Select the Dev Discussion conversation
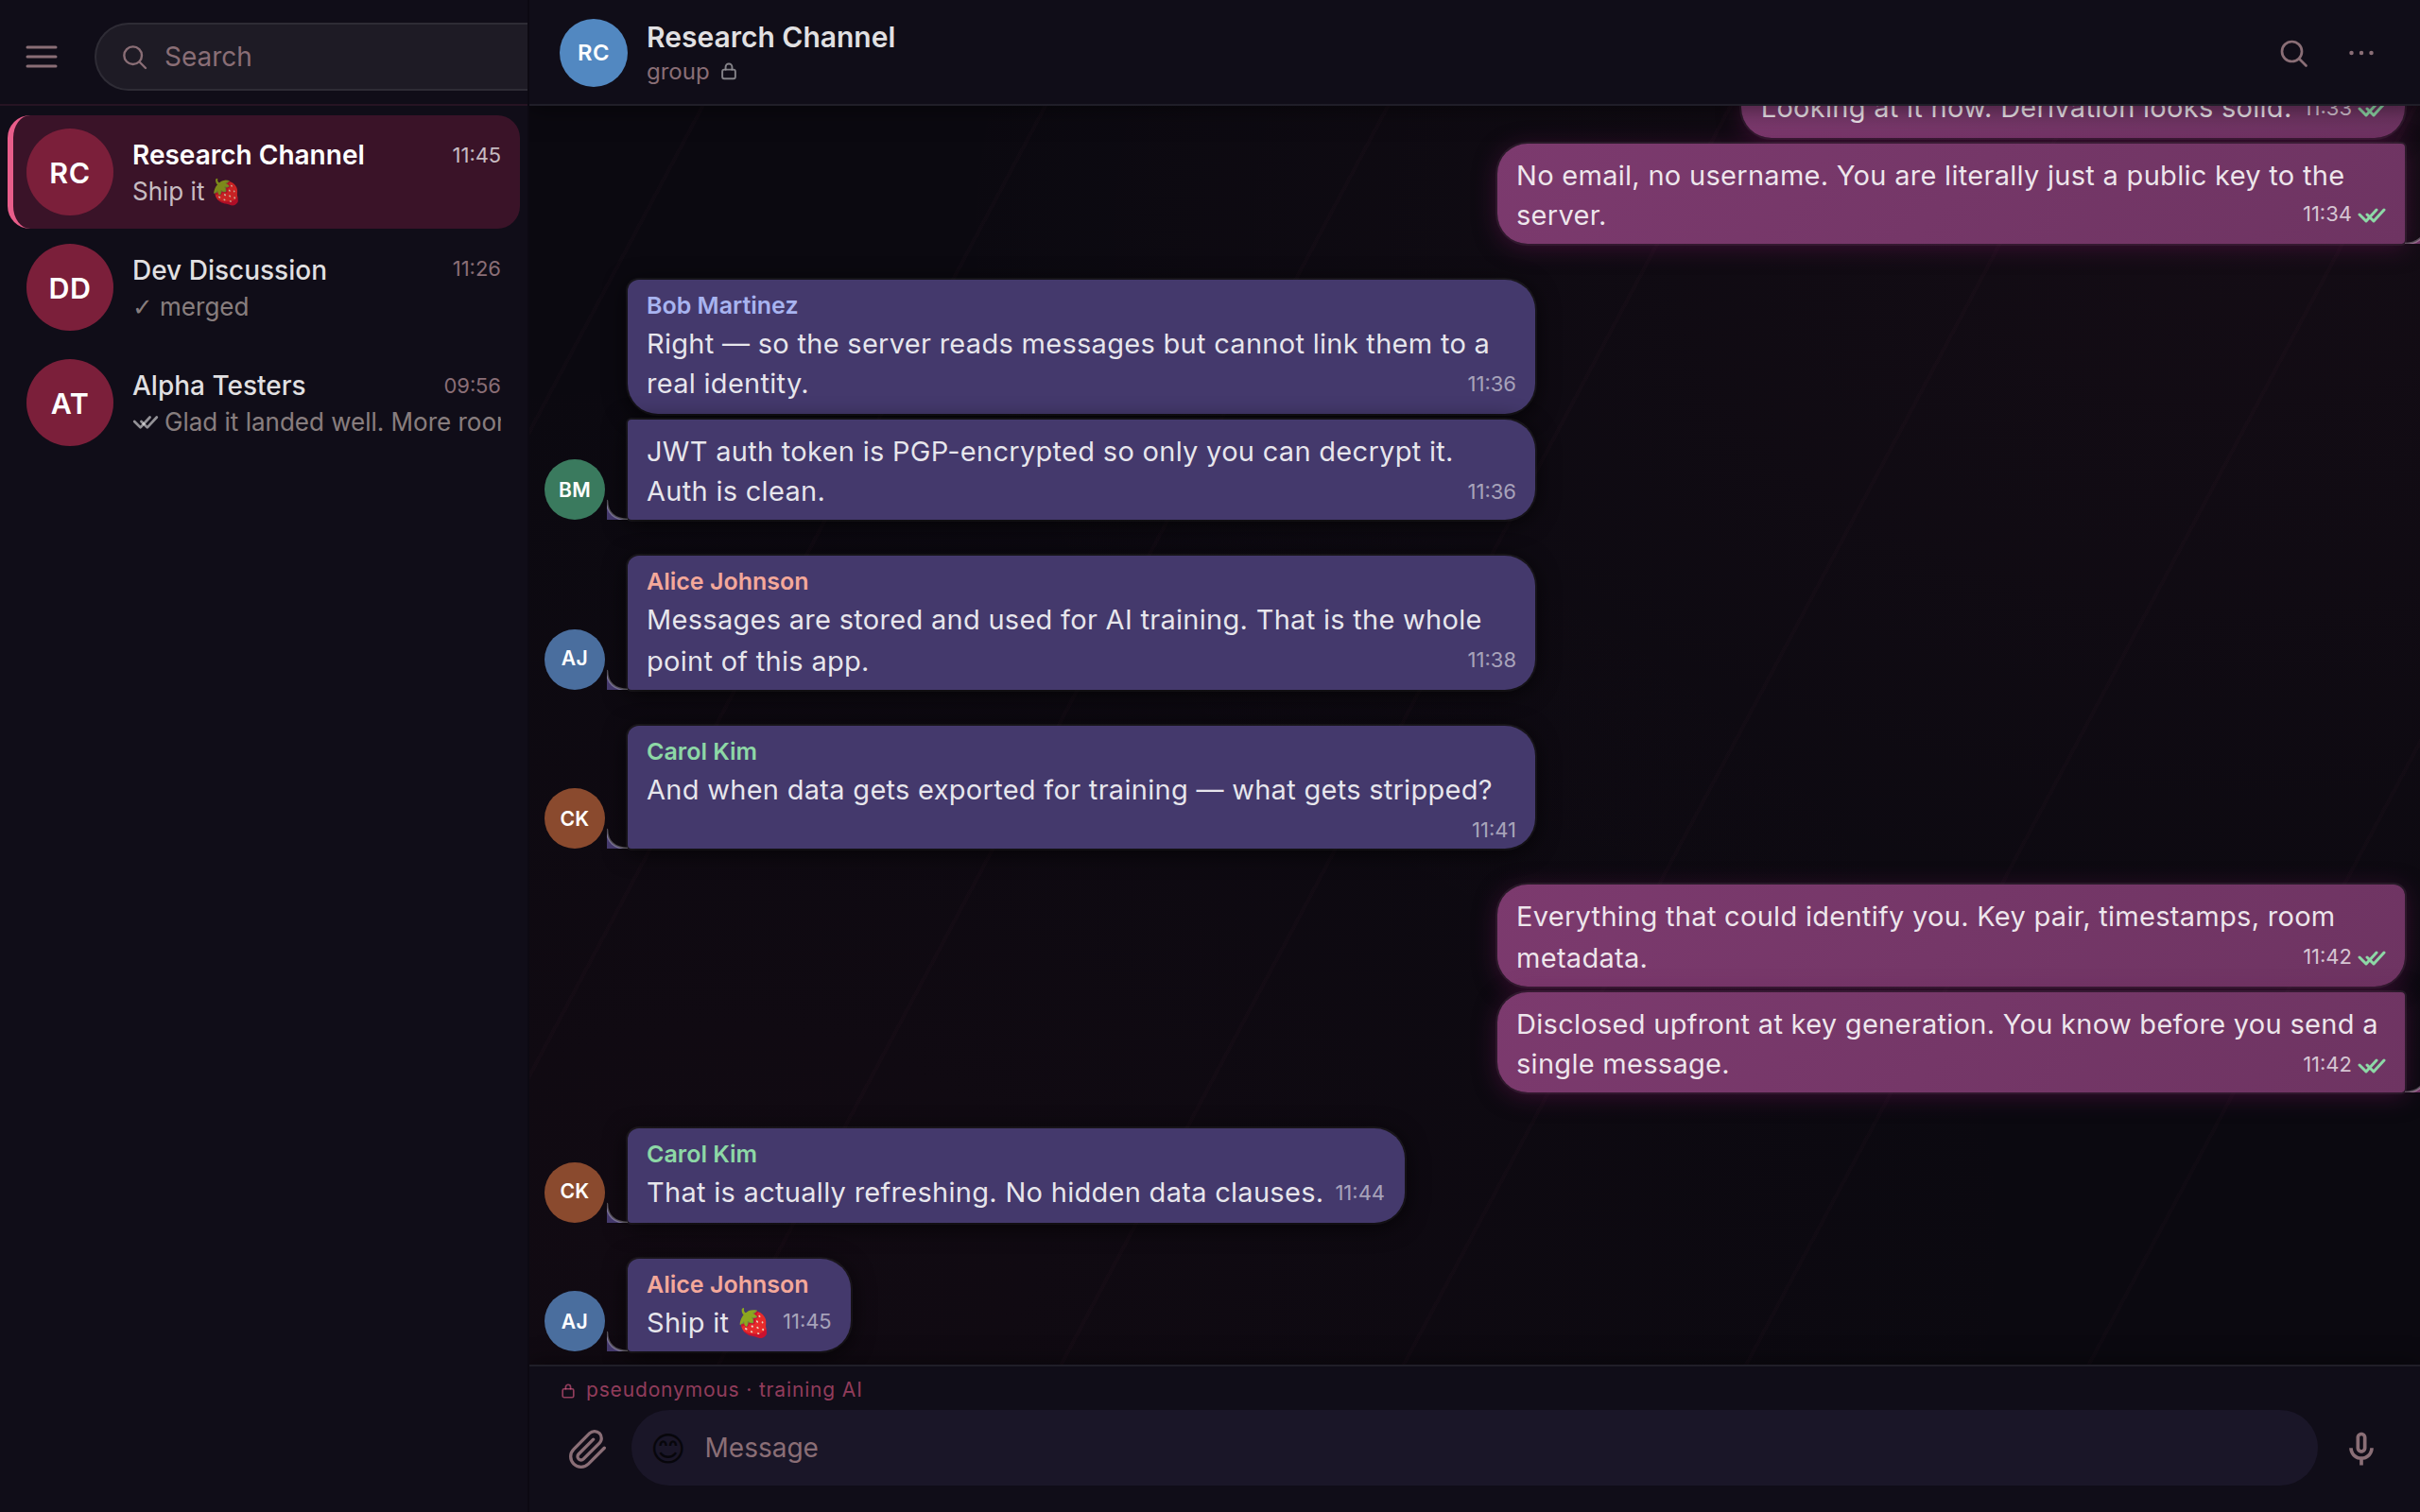The width and height of the screenshot is (2420, 1512). point(265,287)
